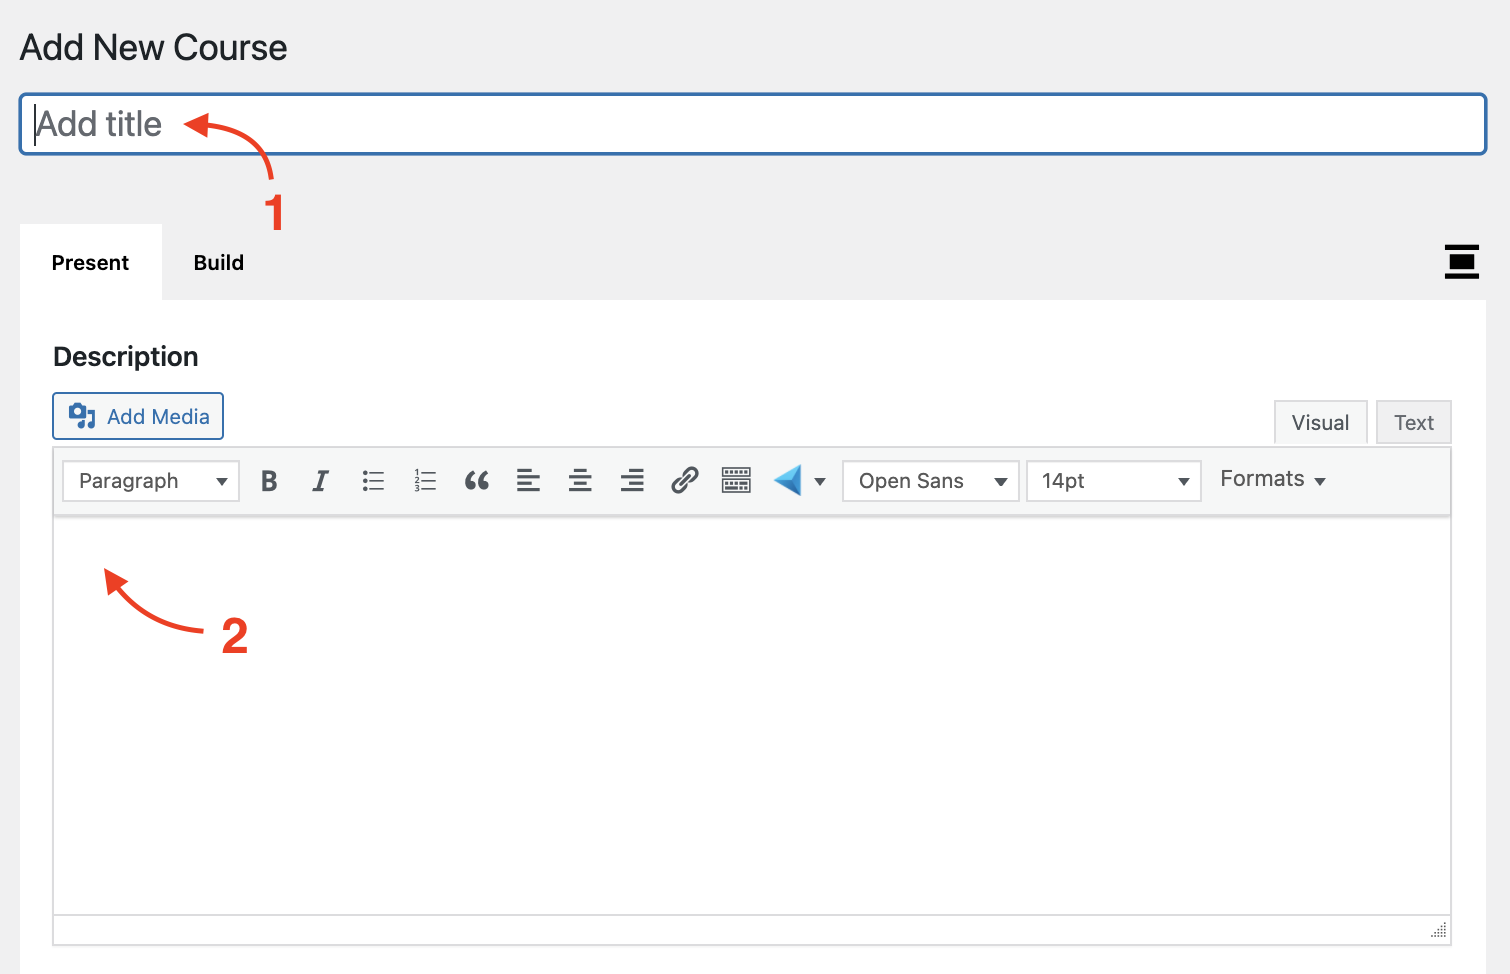
Task: Click the Add Media button
Action: point(138,416)
